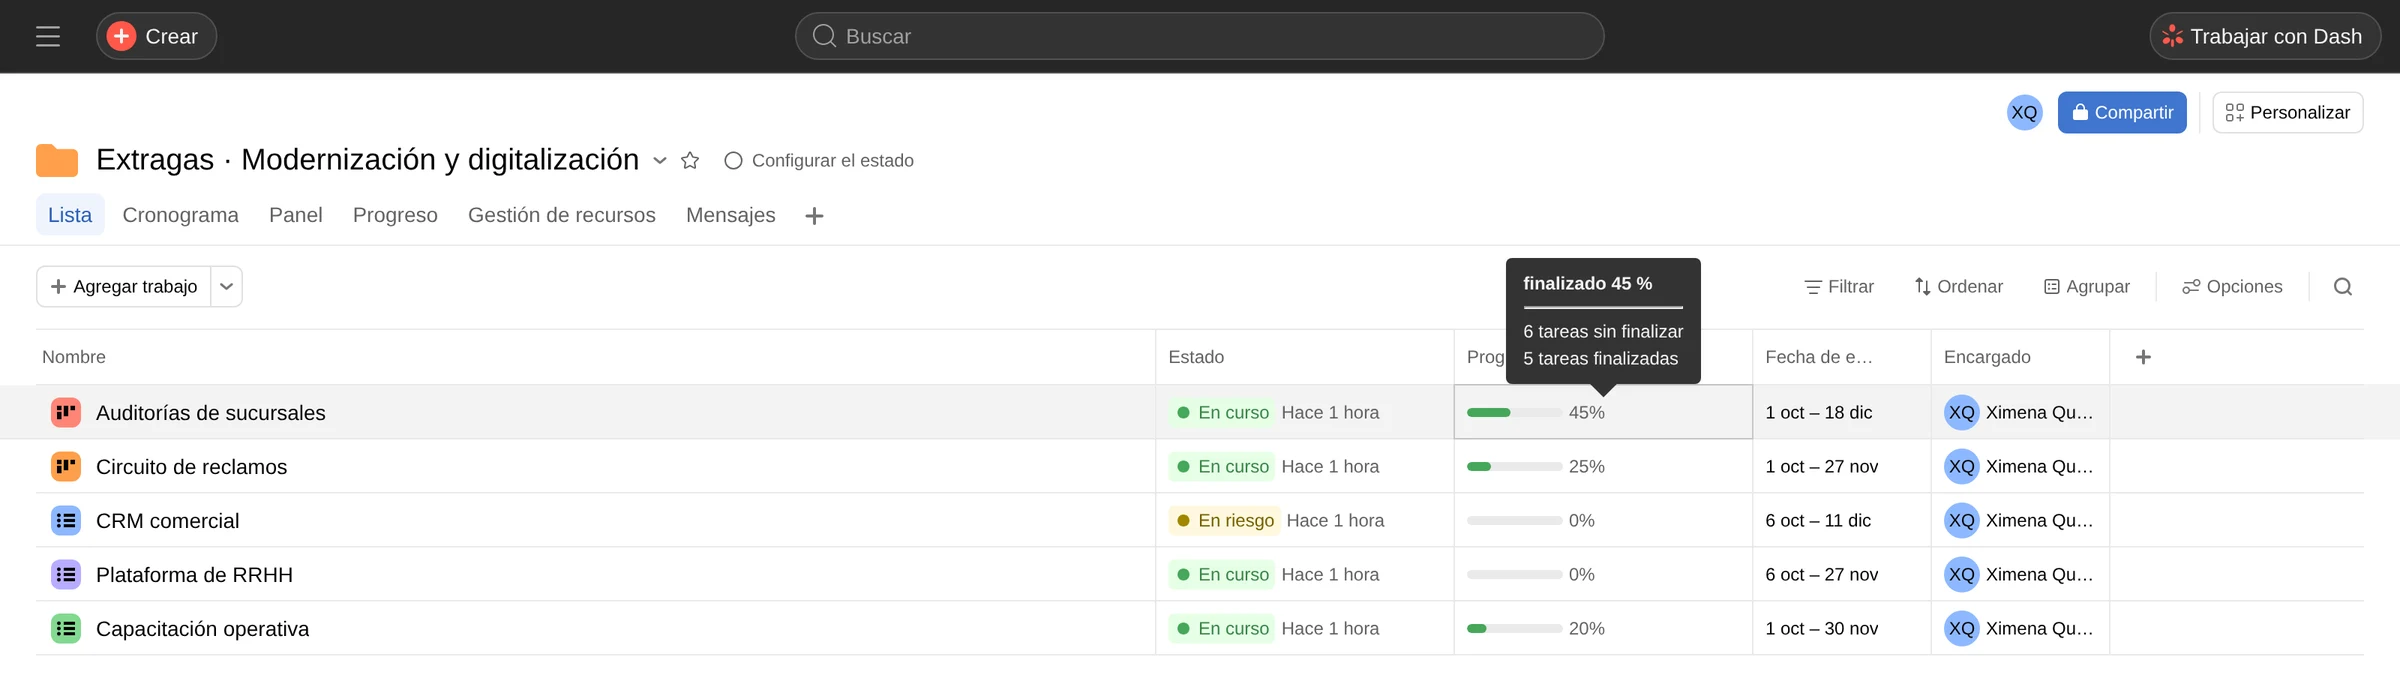Add a new tab with the plus icon
This screenshot has height=675, width=2400.
click(x=815, y=216)
